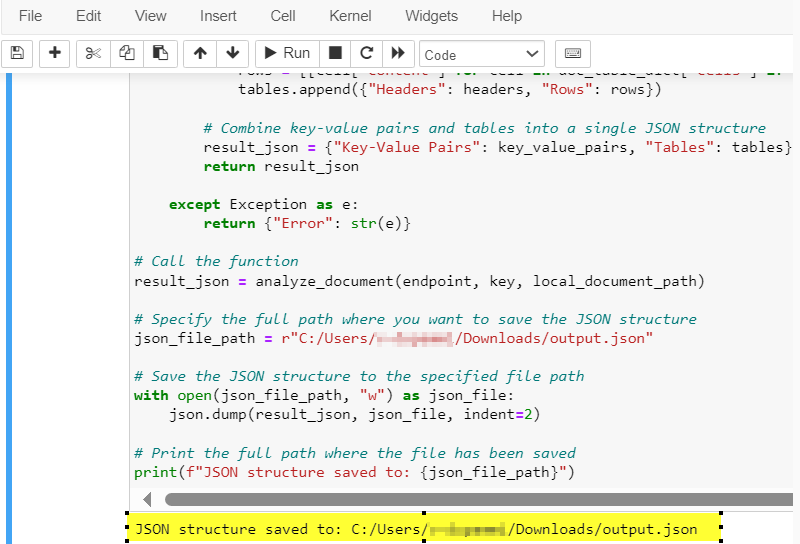Open the Widgets menu

coord(432,16)
